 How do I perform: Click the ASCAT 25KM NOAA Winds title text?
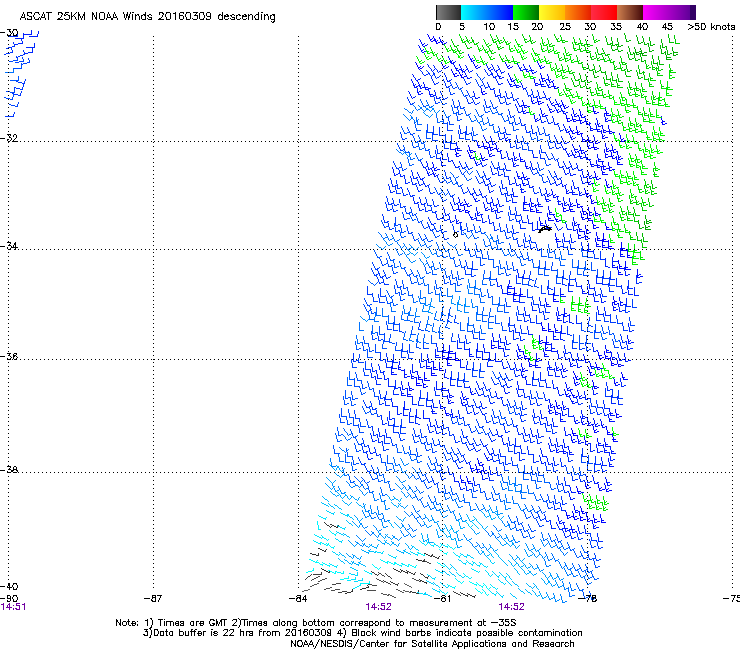147,17
